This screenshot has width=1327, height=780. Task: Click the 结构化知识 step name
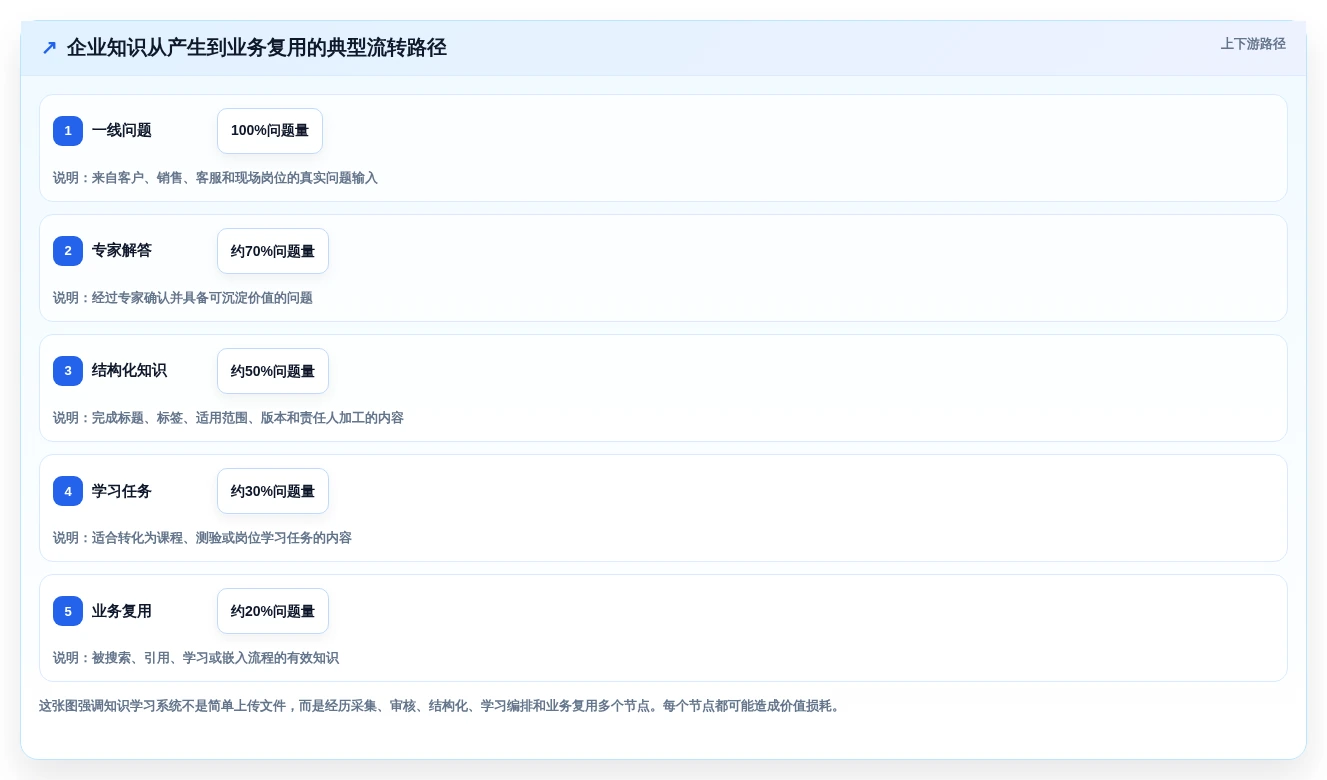coord(129,371)
